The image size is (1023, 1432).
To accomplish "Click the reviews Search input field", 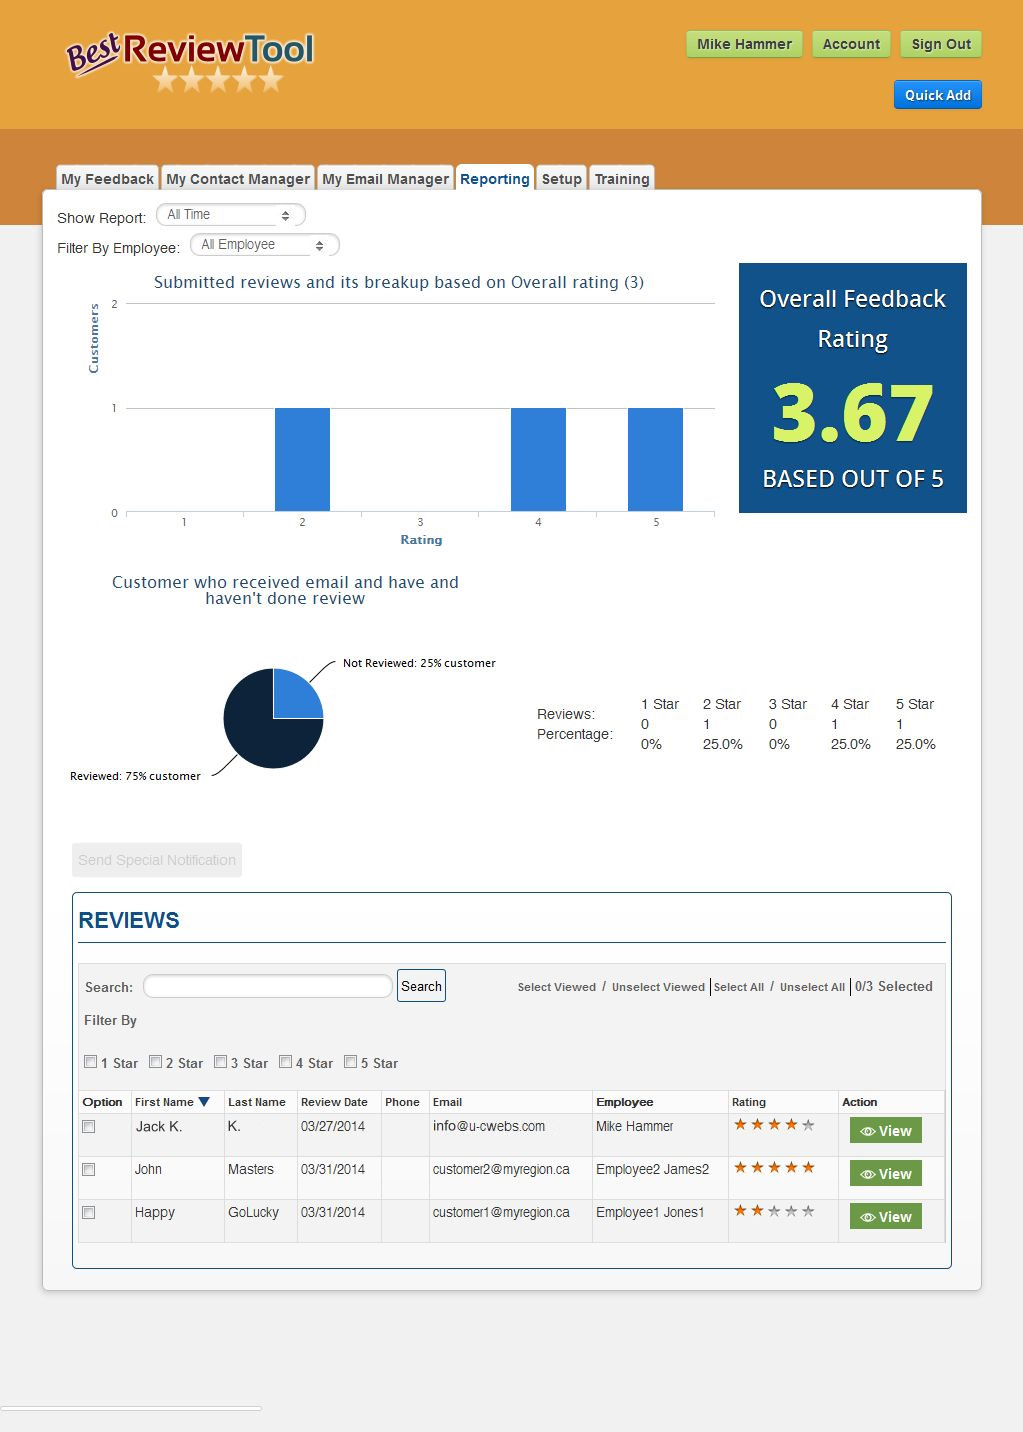I will click(268, 987).
